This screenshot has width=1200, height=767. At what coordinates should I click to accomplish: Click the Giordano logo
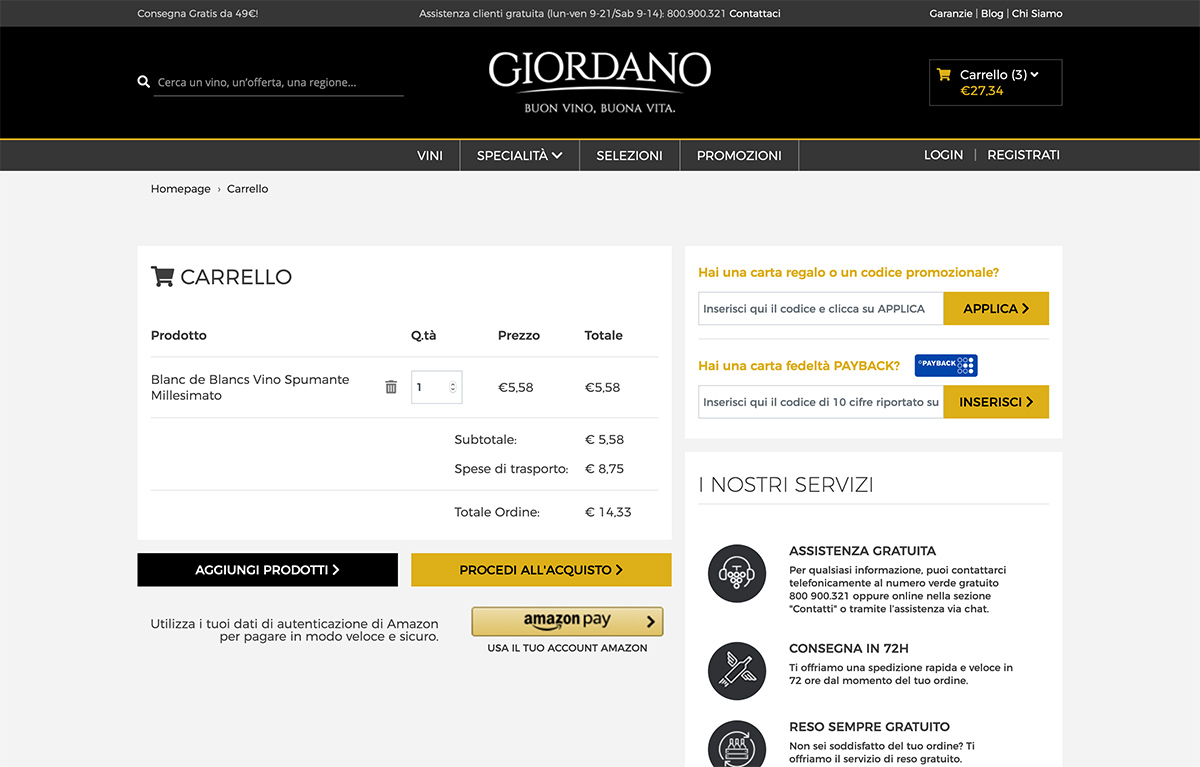point(600,81)
